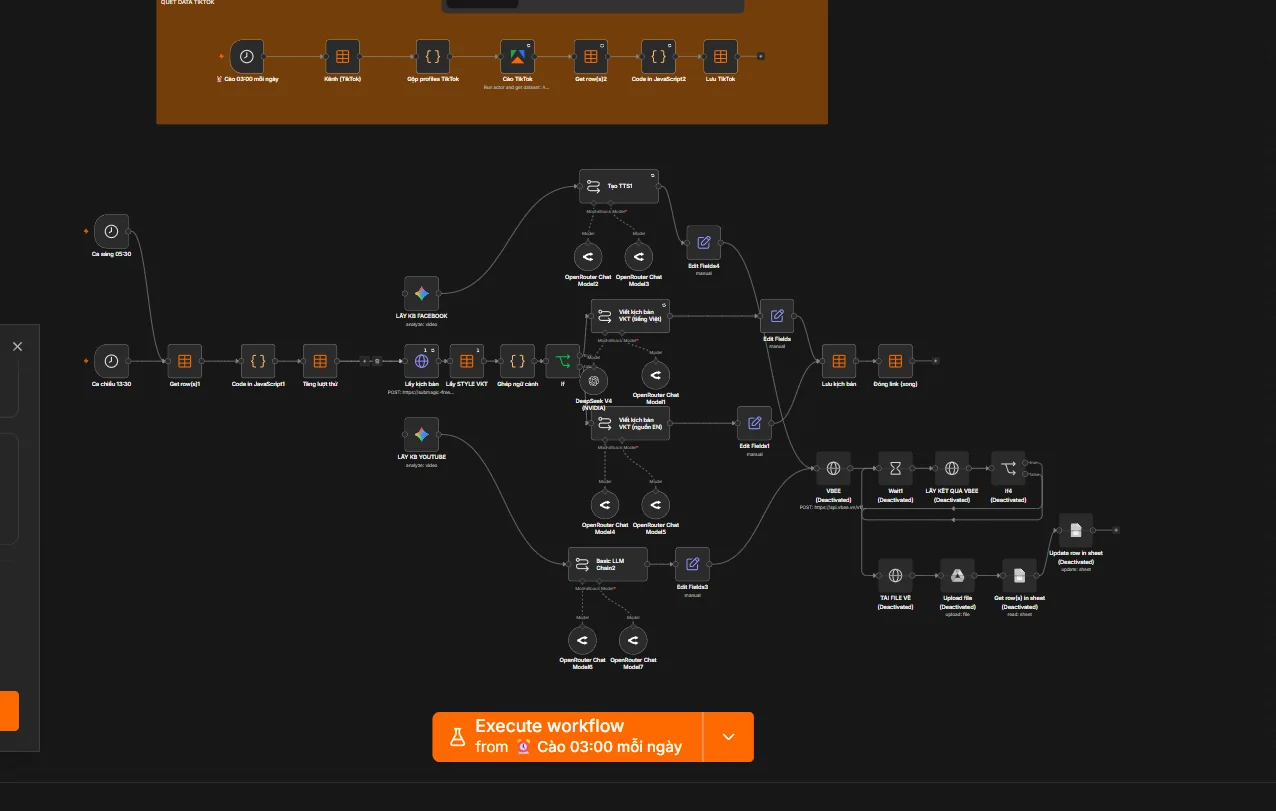1276x811 pixels.
Task: Select the 'Basic LLM Chain2' node
Action: click(608, 564)
